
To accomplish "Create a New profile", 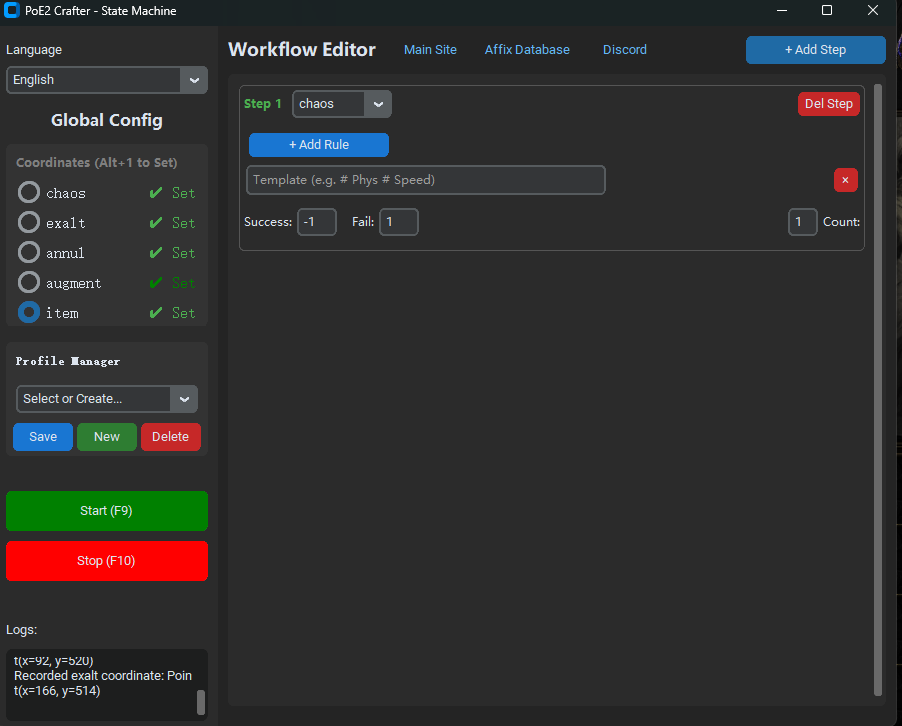I will pyautogui.click(x=107, y=437).
